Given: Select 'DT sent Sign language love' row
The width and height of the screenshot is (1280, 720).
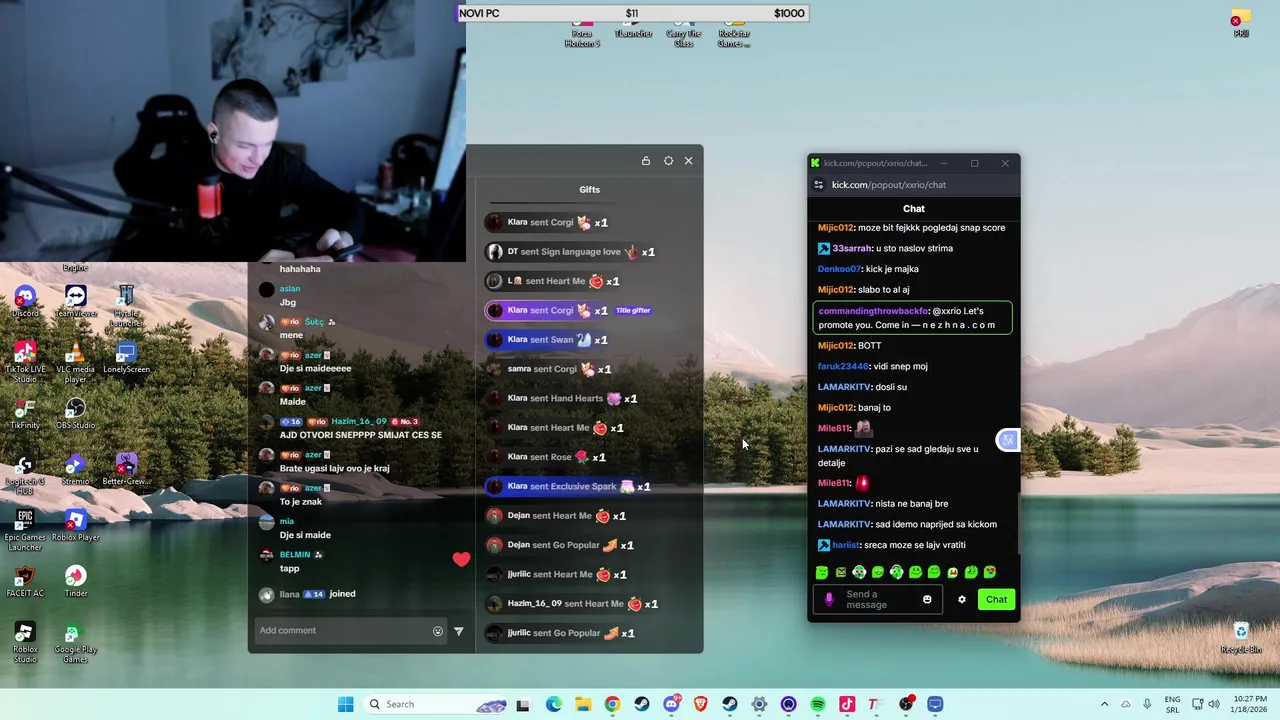Looking at the screenshot, I should click(x=570, y=252).
